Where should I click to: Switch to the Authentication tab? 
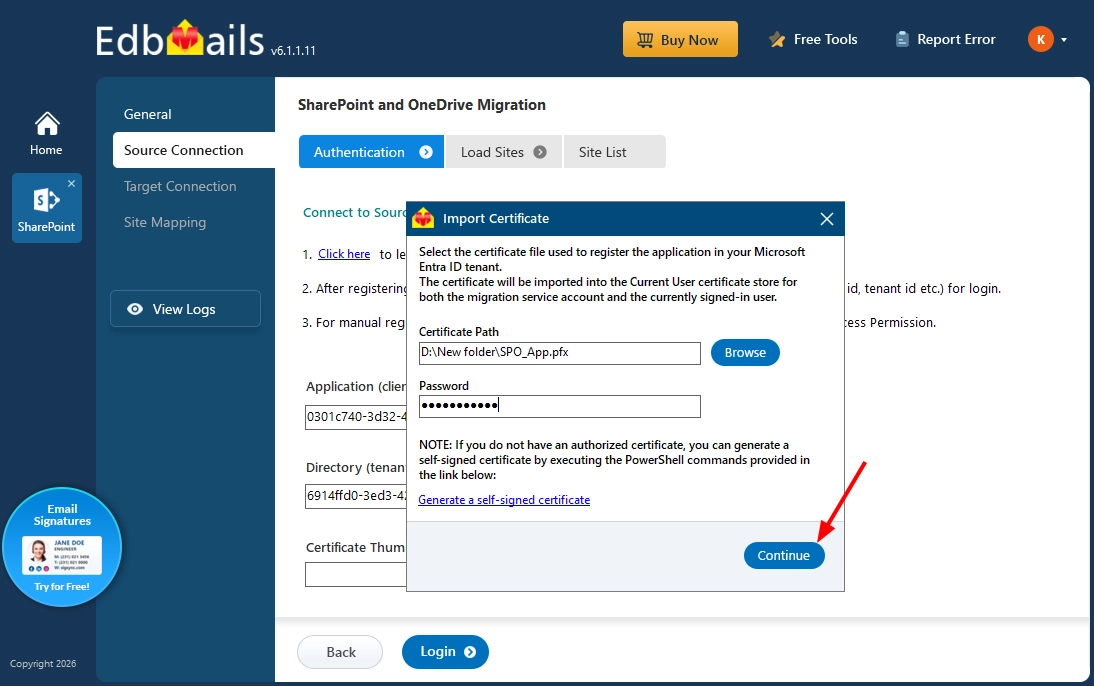click(x=371, y=151)
